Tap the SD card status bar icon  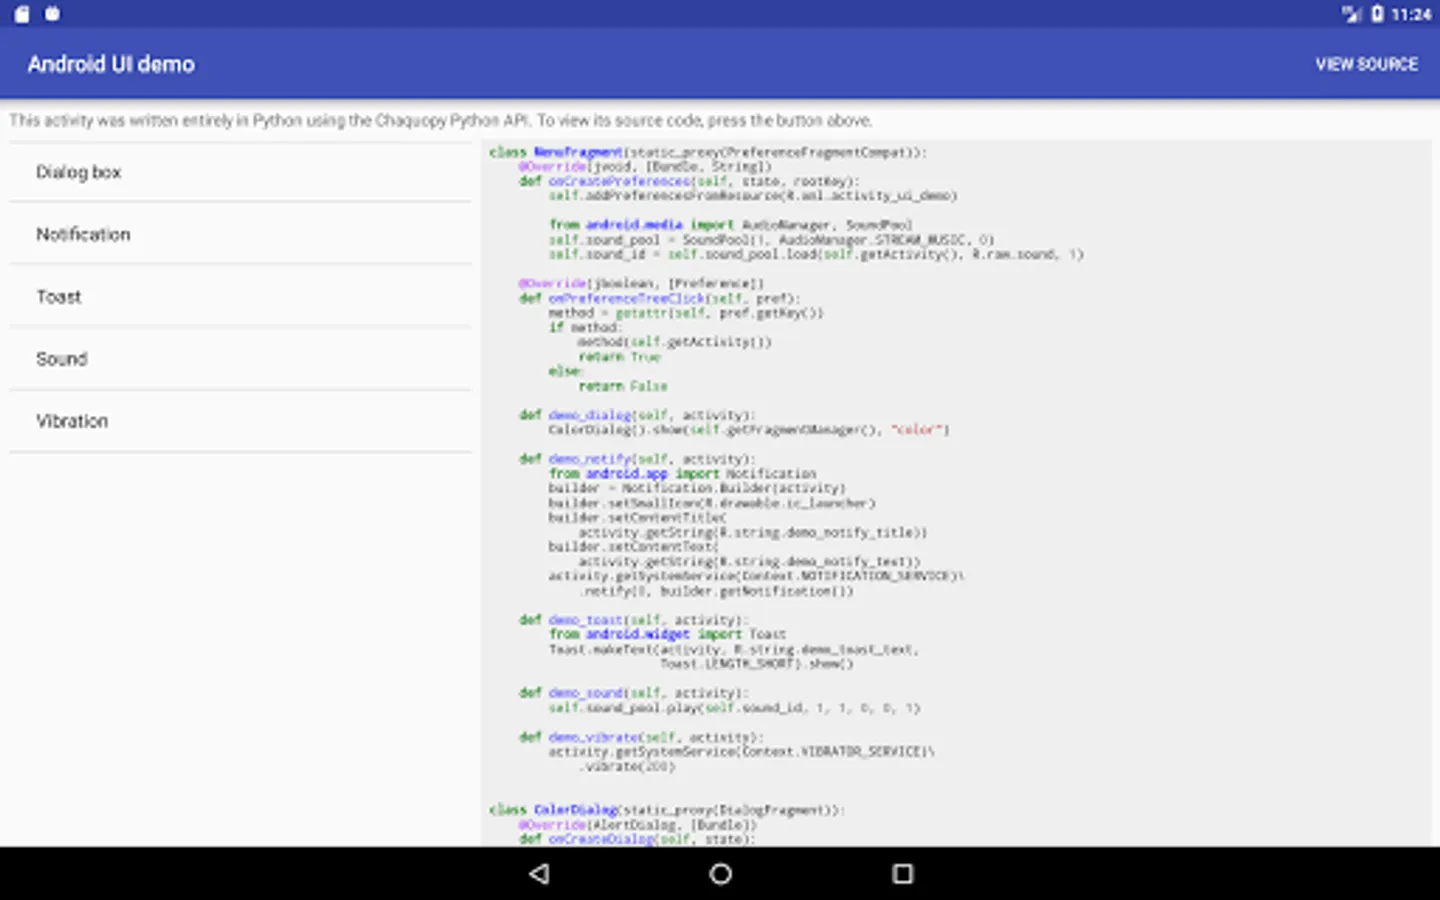point(22,14)
